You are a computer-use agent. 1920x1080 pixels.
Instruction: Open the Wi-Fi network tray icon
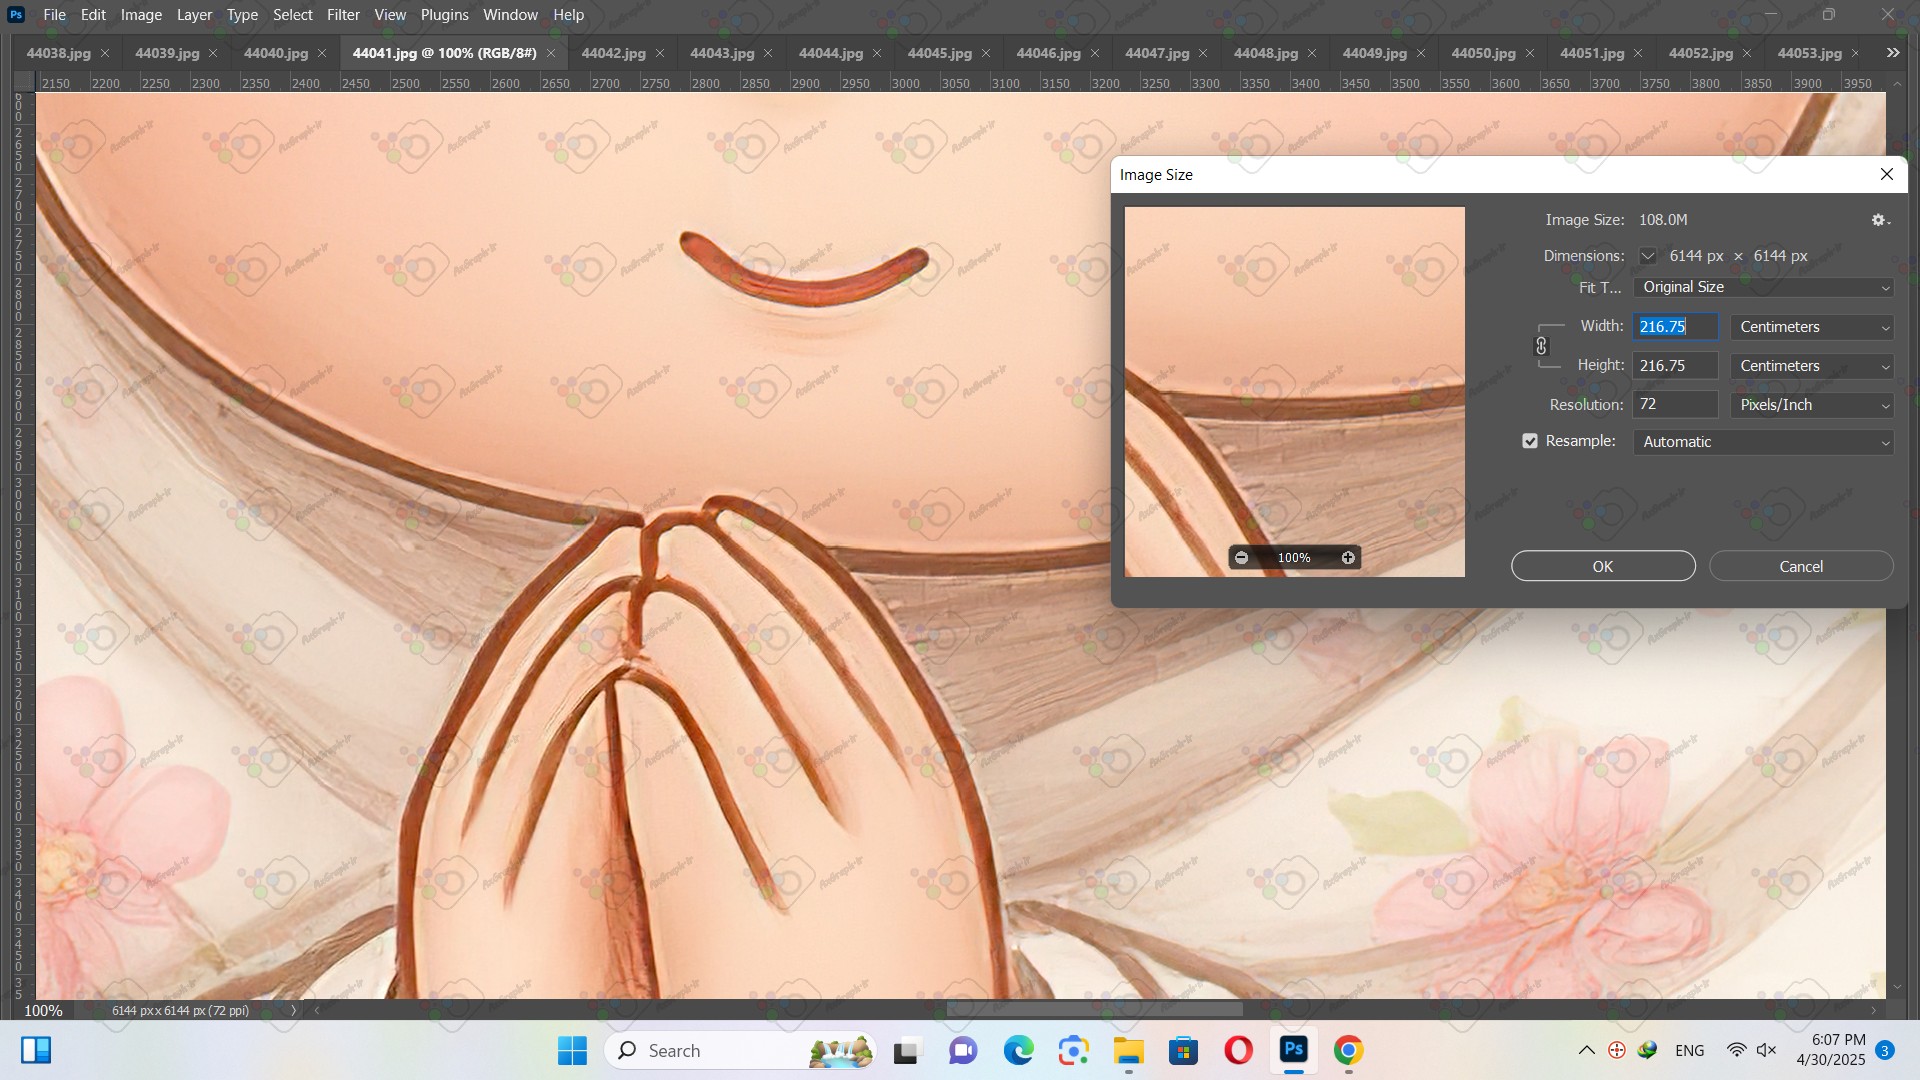pos(1737,1050)
